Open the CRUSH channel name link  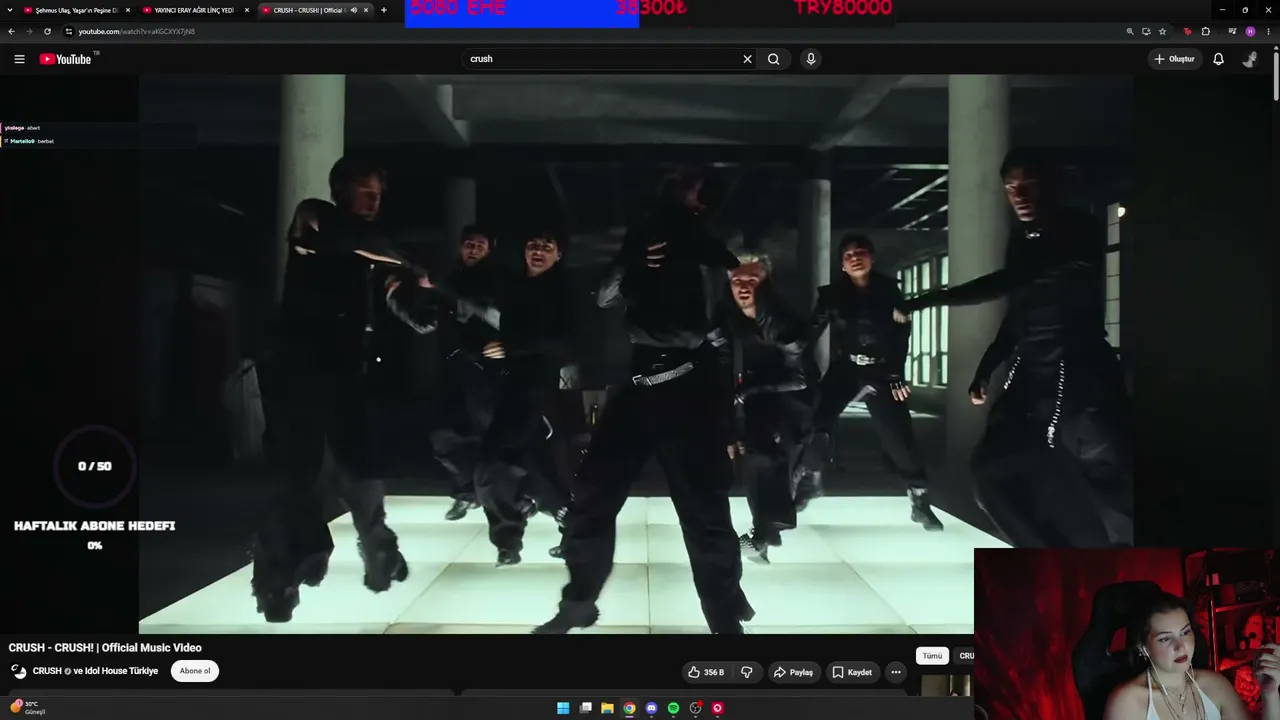point(48,671)
